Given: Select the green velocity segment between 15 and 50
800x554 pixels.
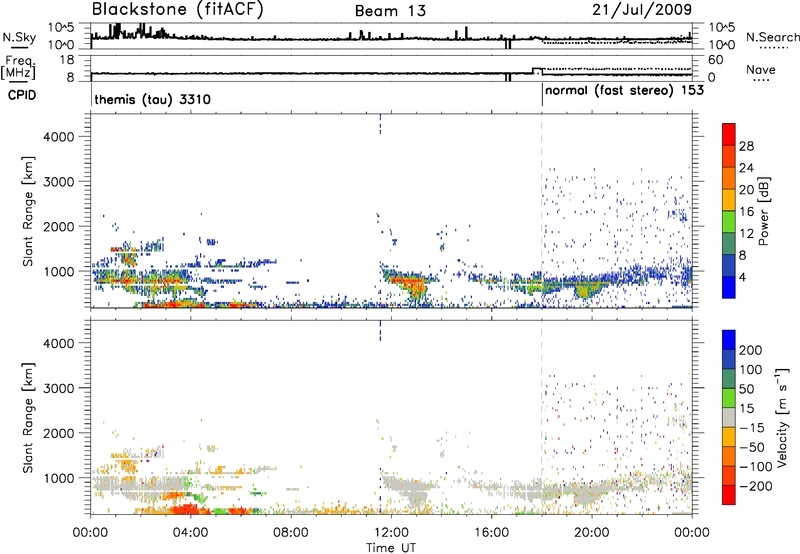Looking at the screenshot, I should pos(729,398).
